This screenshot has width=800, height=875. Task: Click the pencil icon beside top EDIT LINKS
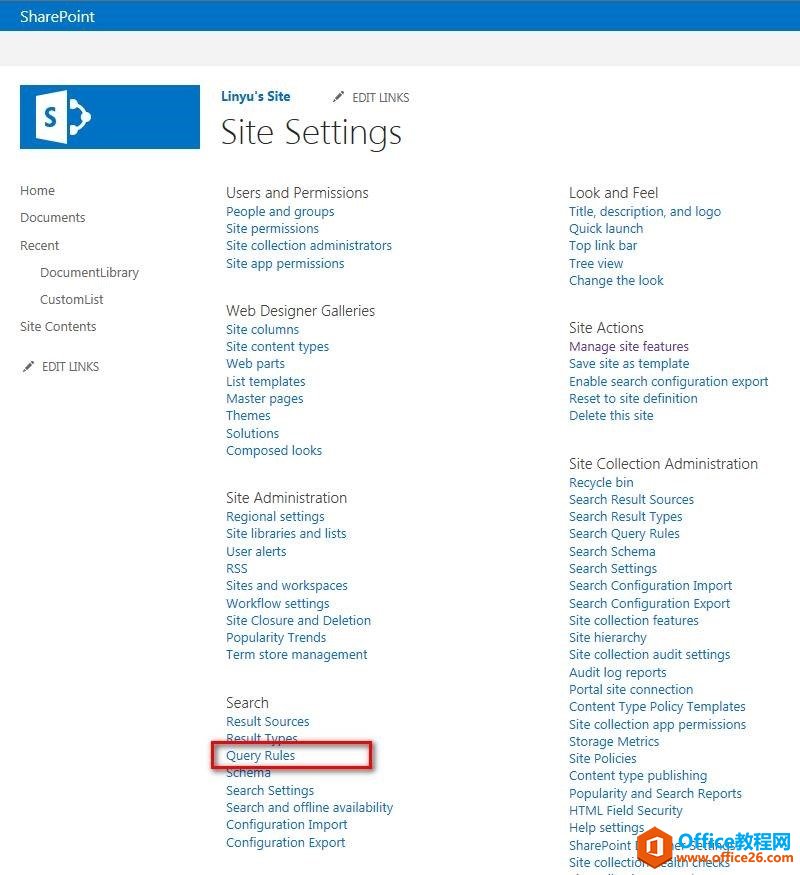click(338, 97)
